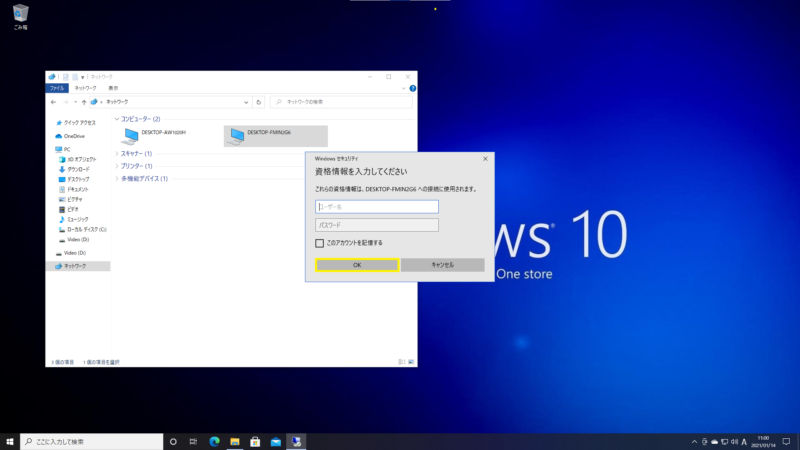The height and width of the screenshot is (450, 800).
Task: Open File Explorer taskbar icon
Action: [x=235, y=442]
